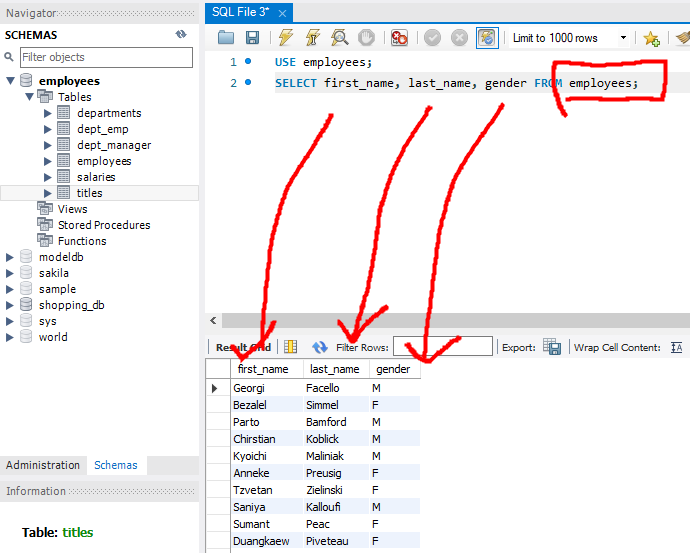690x553 pixels.
Task: Expand the modeldb schema
Action: point(9,257)
